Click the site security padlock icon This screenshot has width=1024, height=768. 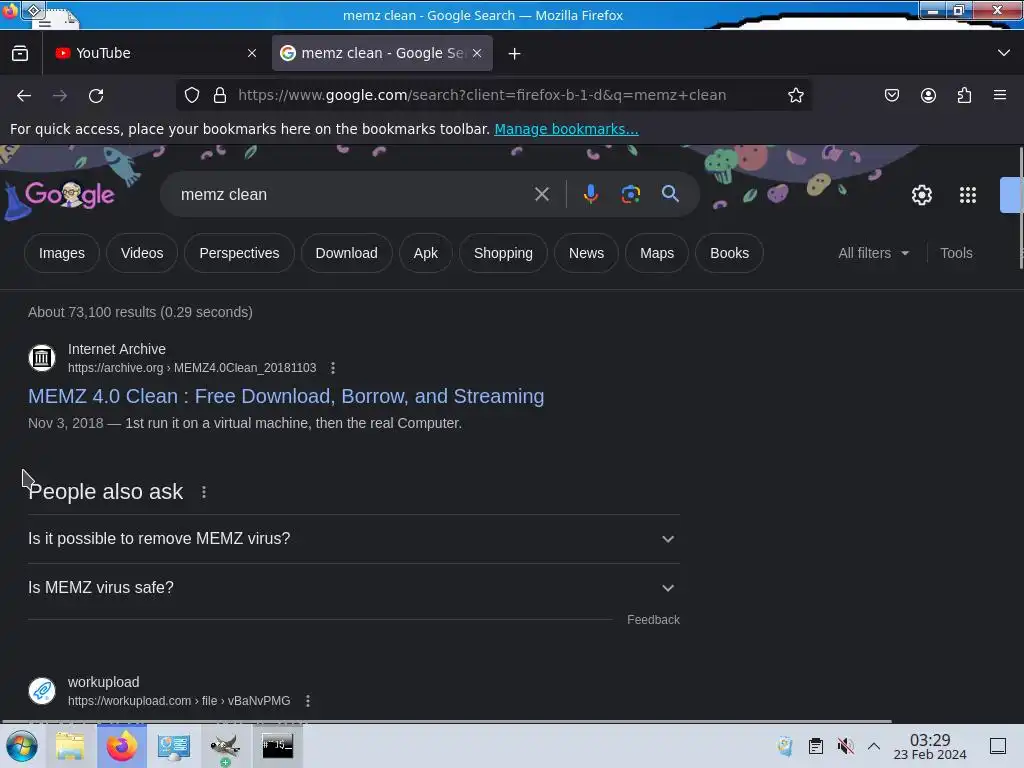pyautogui.click(x=220, y=95)
